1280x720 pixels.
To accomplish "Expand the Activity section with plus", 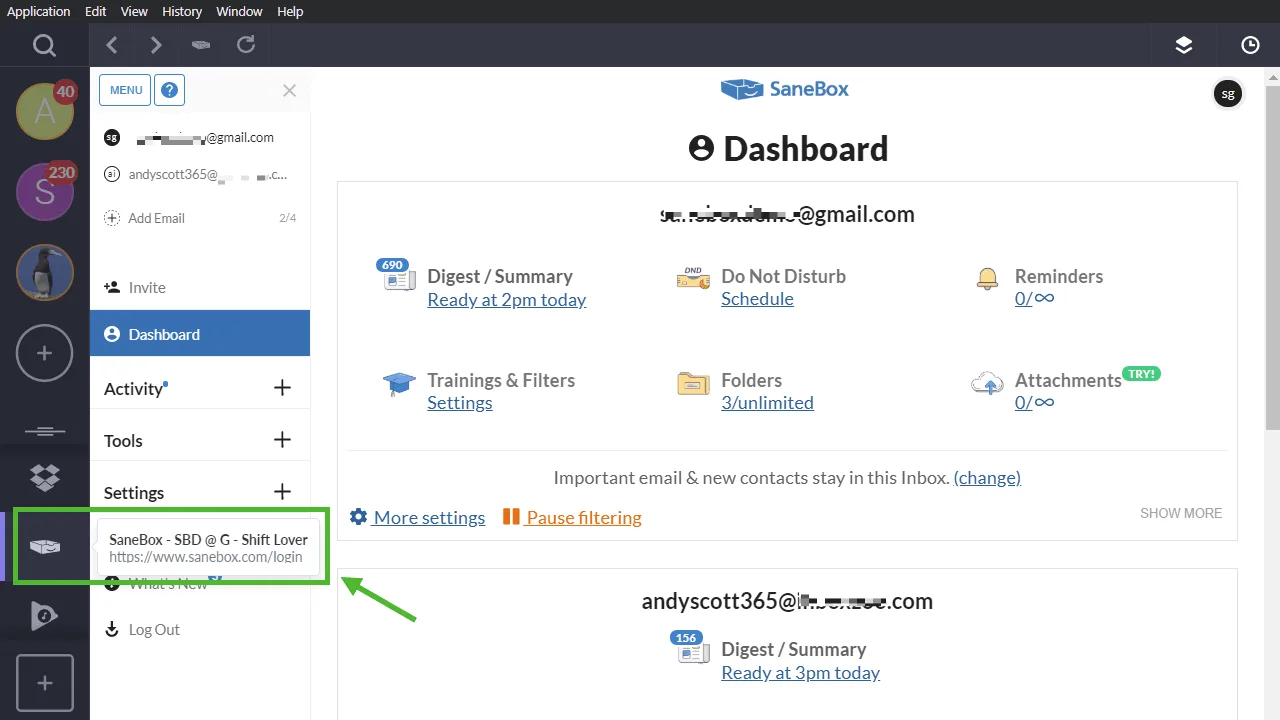I will [x=282, y=388].
